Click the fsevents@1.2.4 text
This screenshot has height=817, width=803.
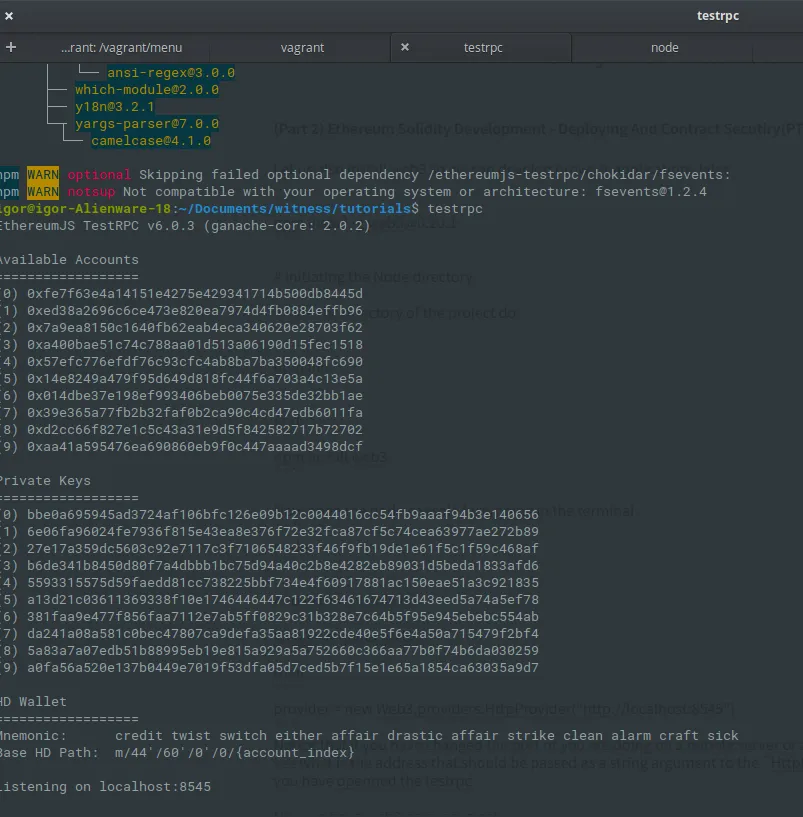pos(651,192)
